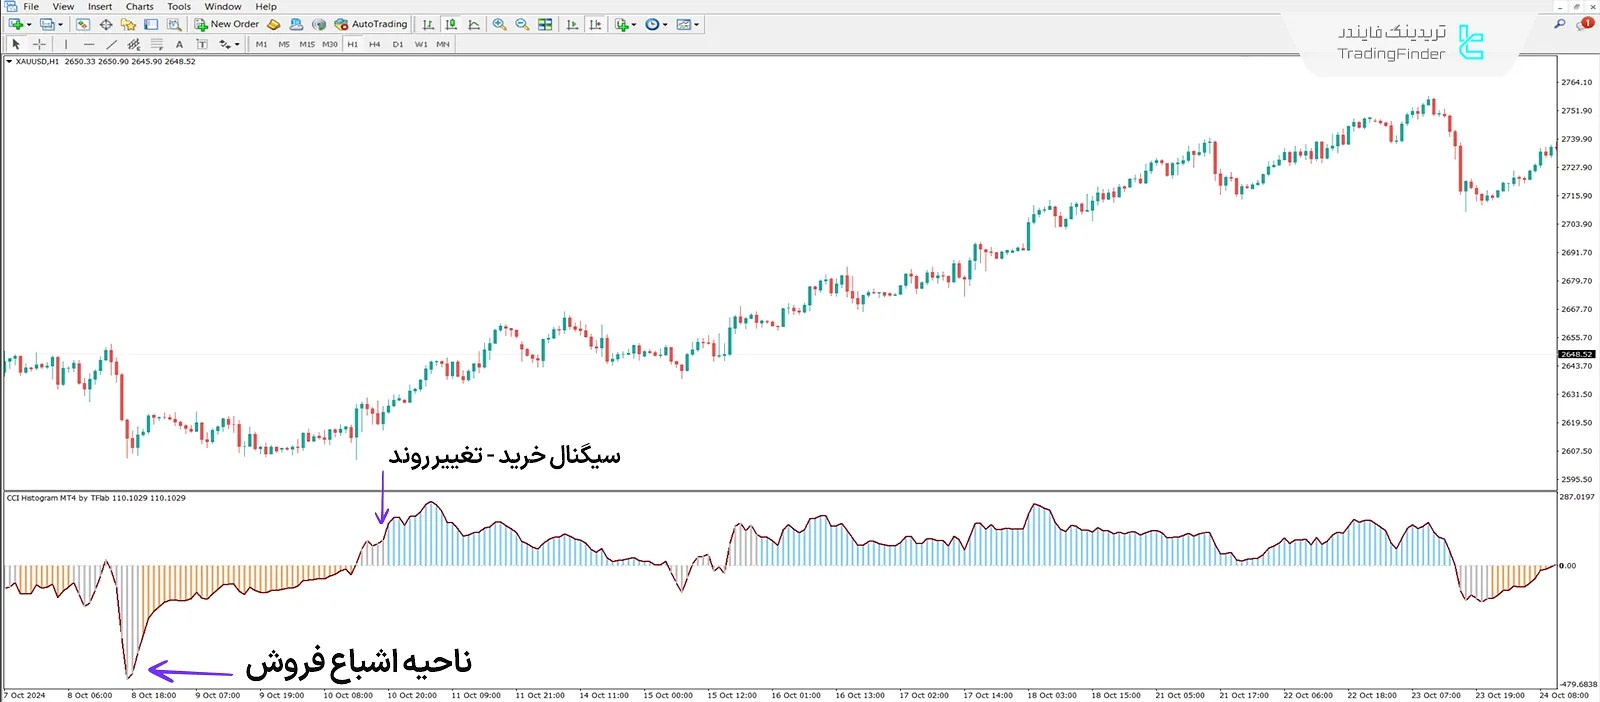Open the Terminal panel icon

(151, 24)
